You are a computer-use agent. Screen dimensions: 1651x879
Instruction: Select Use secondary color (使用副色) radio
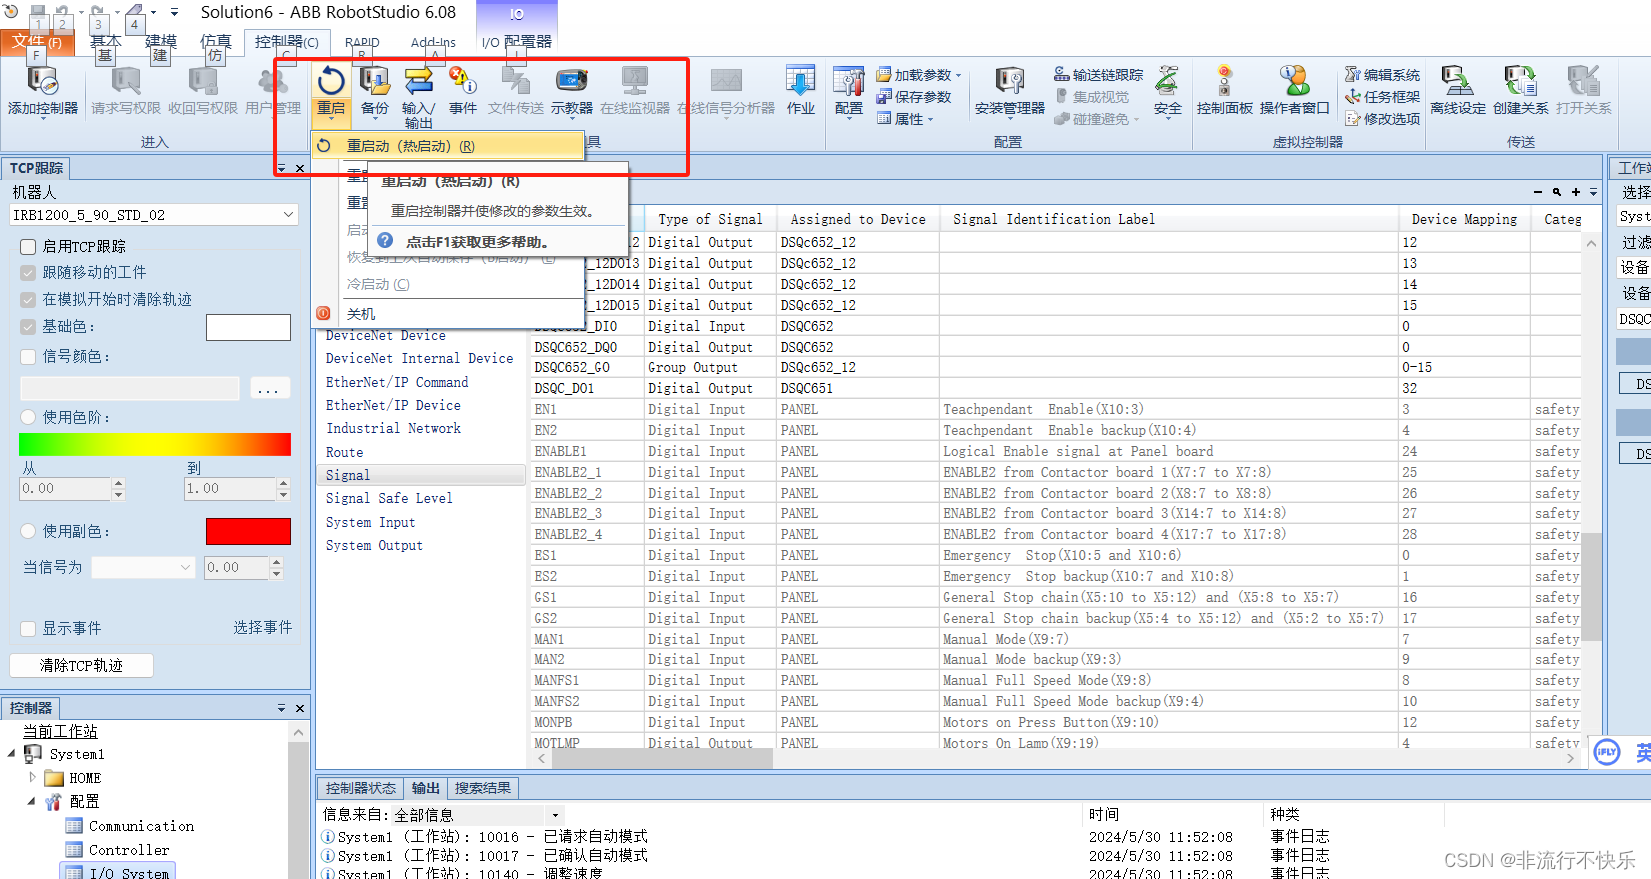pos(28,532)
